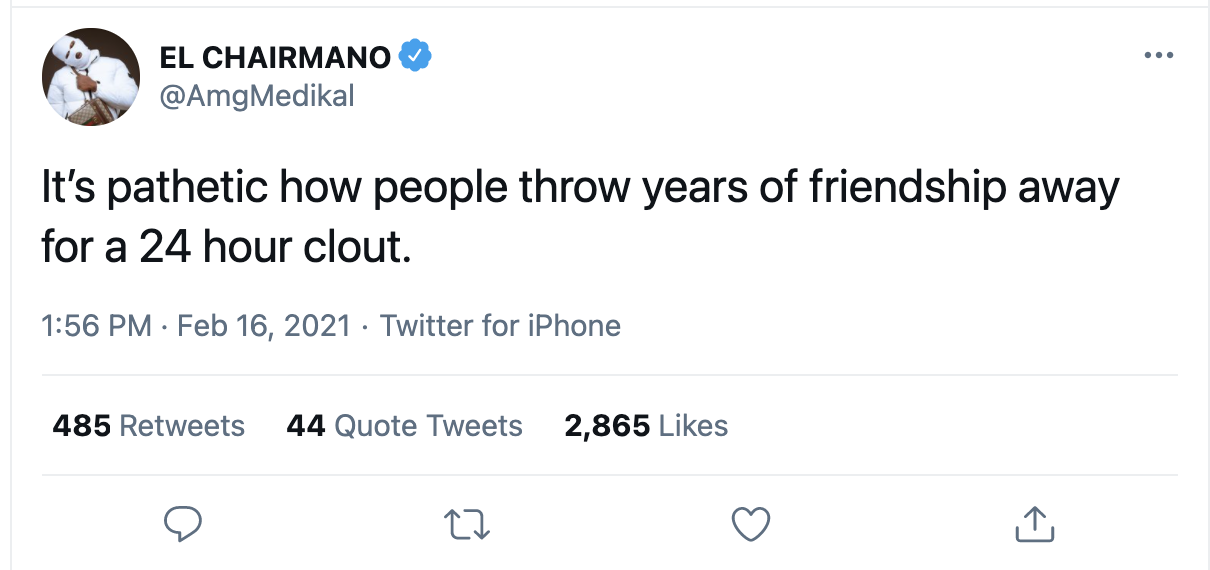Open the Twitter for iPhone source link

coord(500,326)
